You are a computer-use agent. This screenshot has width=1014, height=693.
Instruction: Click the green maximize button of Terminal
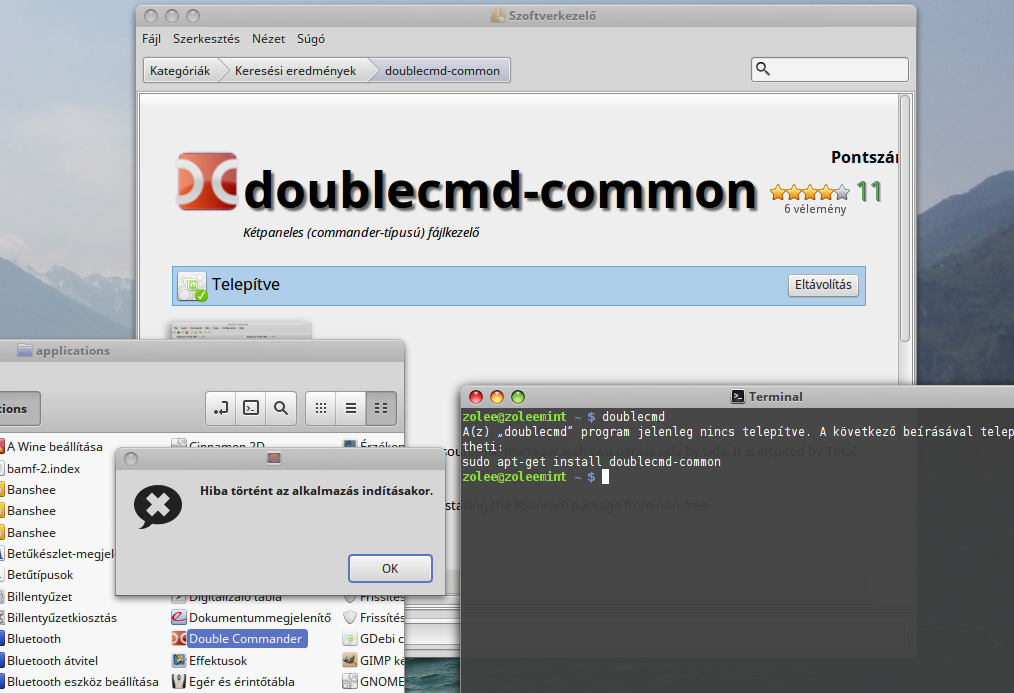click(518, 397)
